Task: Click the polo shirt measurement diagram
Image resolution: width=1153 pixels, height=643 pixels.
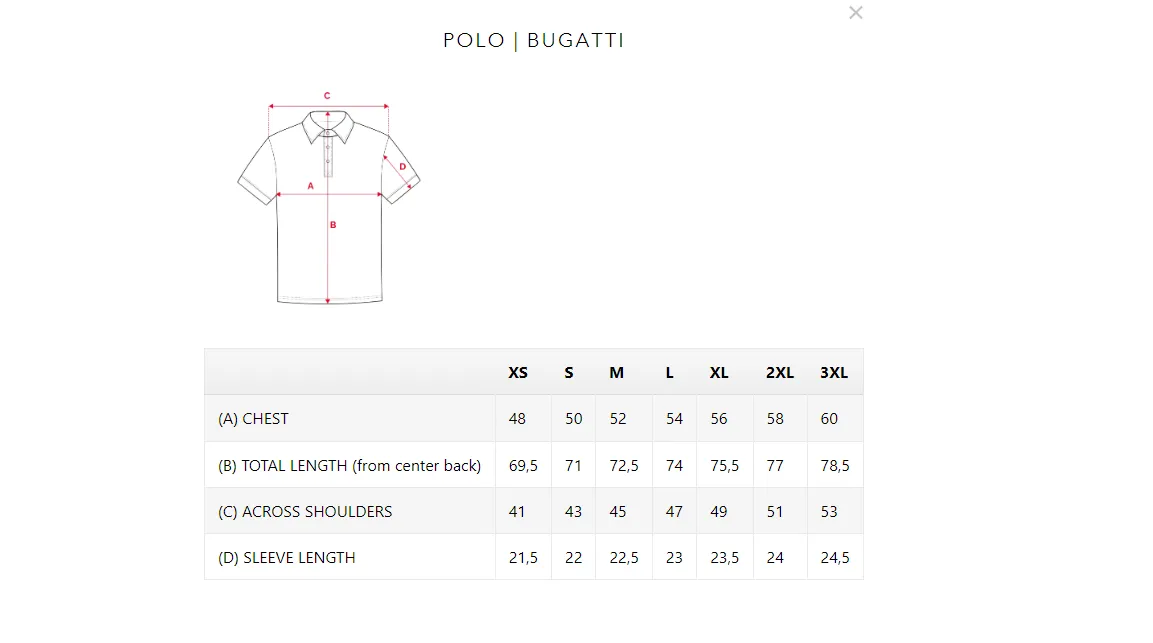Action: (329, 198)
